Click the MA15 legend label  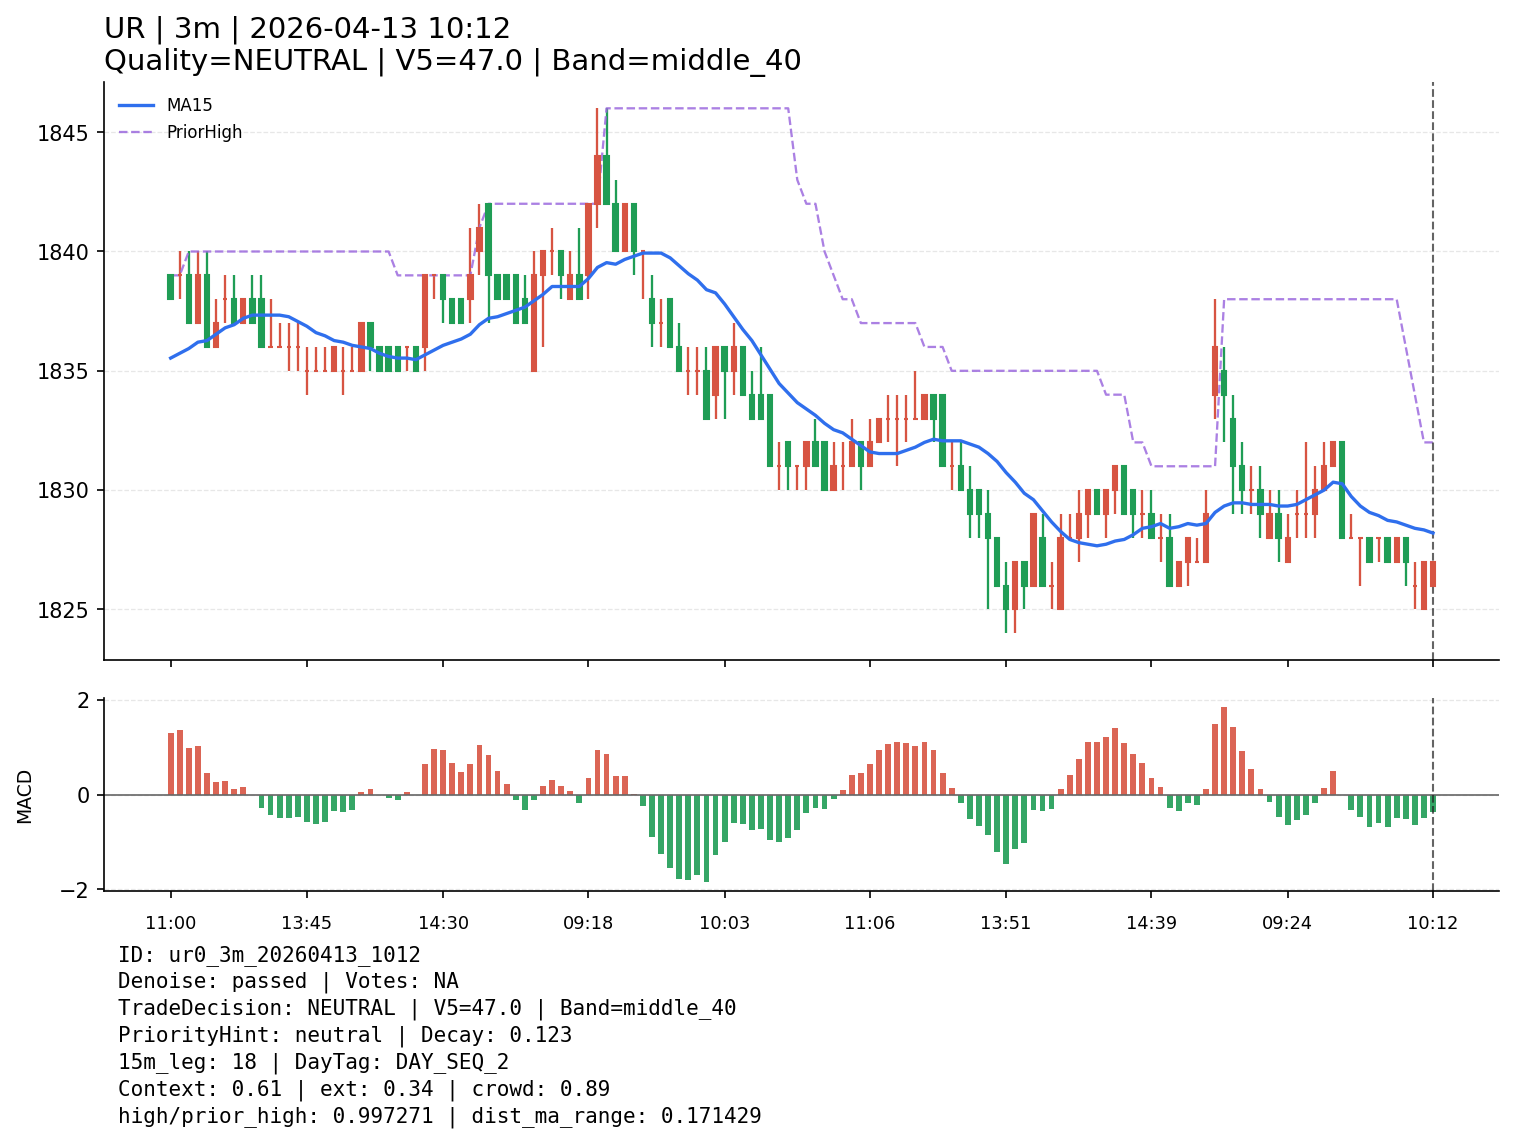[189, 105]
